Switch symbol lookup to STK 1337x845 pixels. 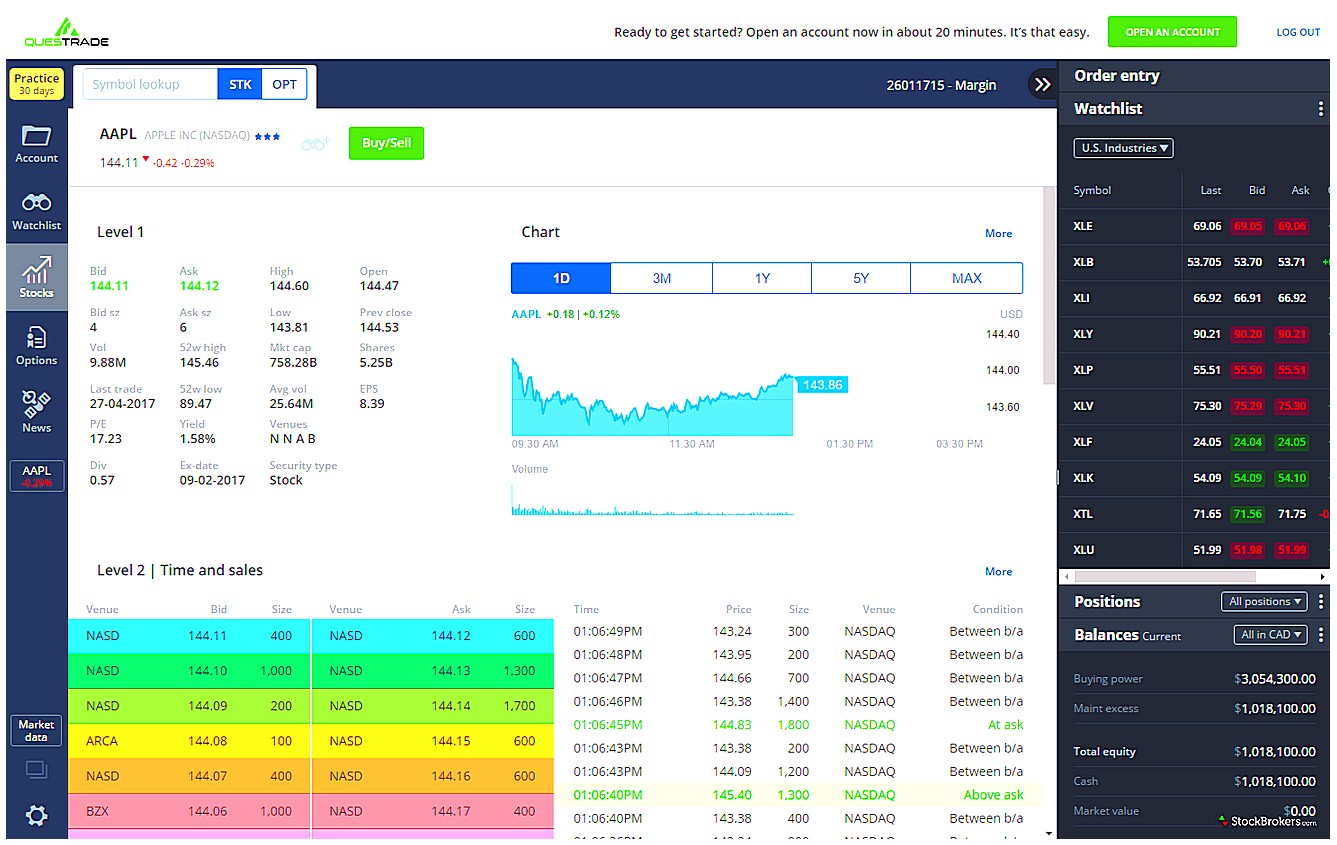click(x=240, y=84)
